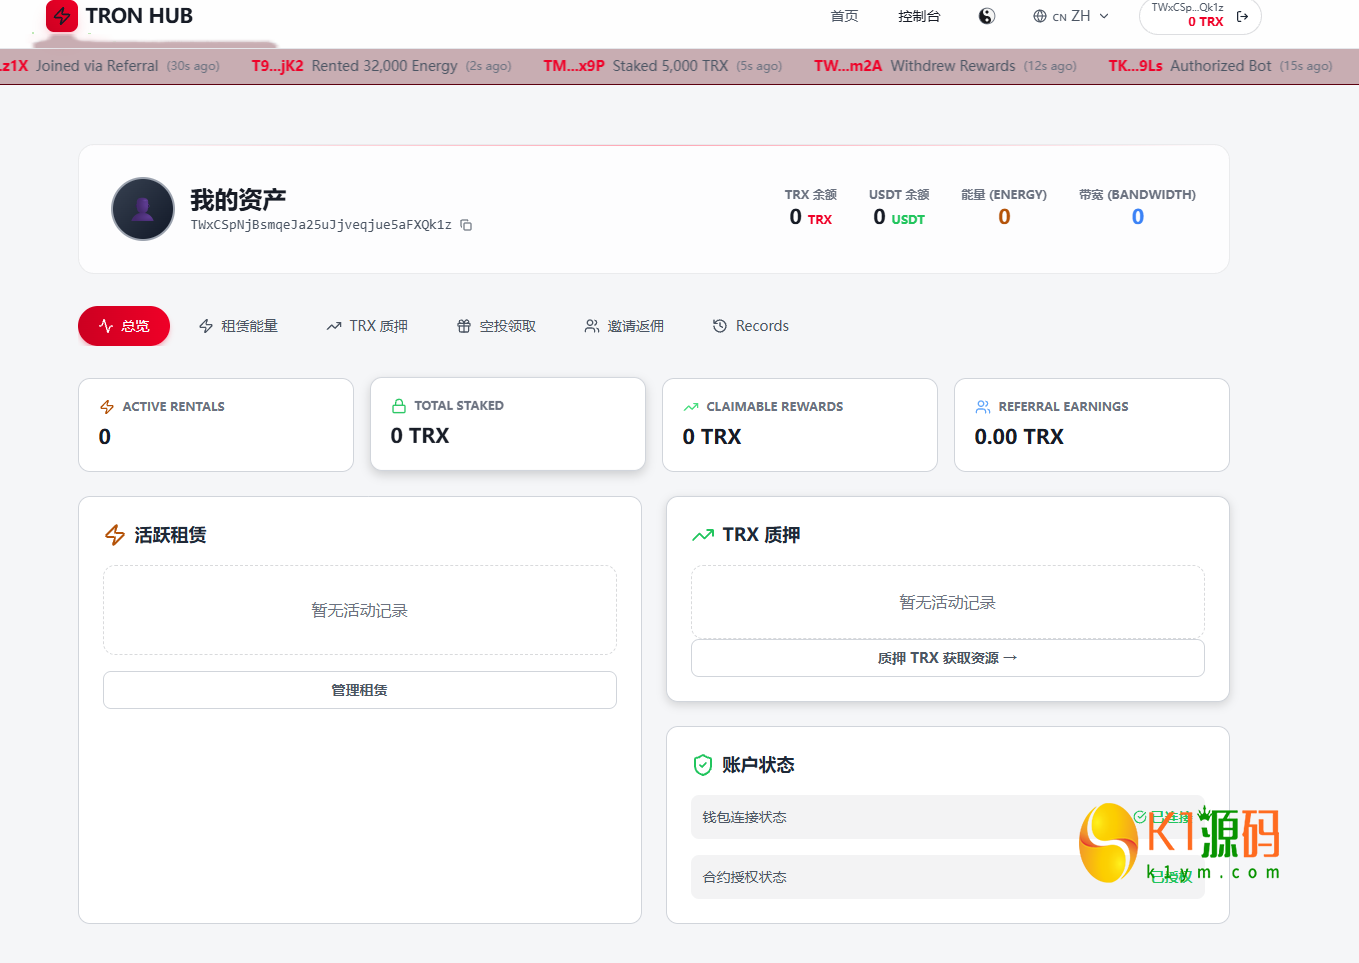The height and width of the screenshot is (963, 1359).
Task: Click the users icon in Referral Earnings card
Action: 983,407
